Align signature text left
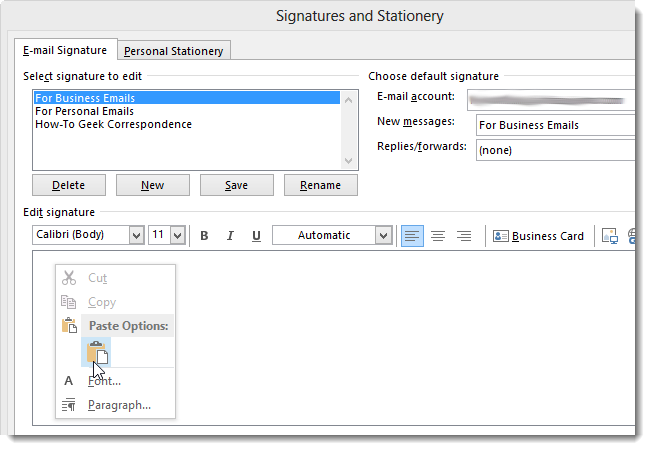The width and height of the screenshot is (650, 450). (412, 236)
